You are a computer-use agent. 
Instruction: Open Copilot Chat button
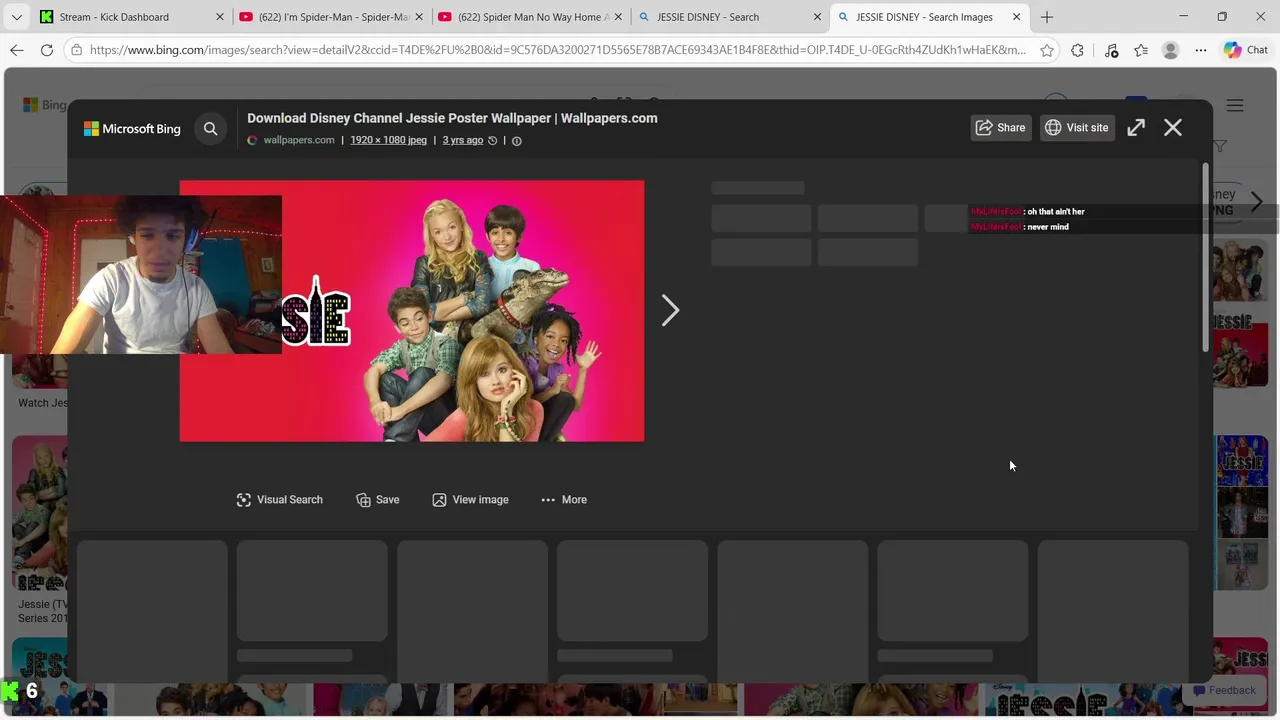click(x=1246, y=50)
